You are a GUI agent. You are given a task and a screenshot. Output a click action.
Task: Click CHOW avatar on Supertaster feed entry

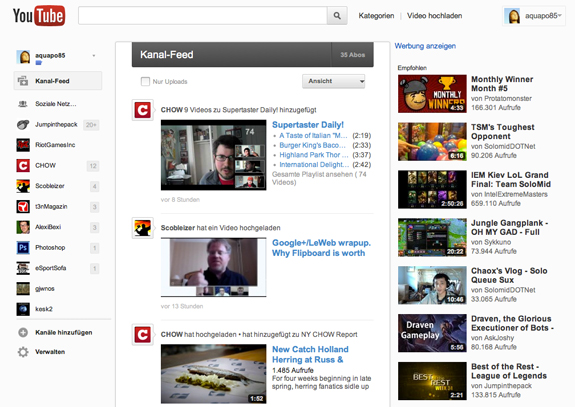(x=143, y=110)
